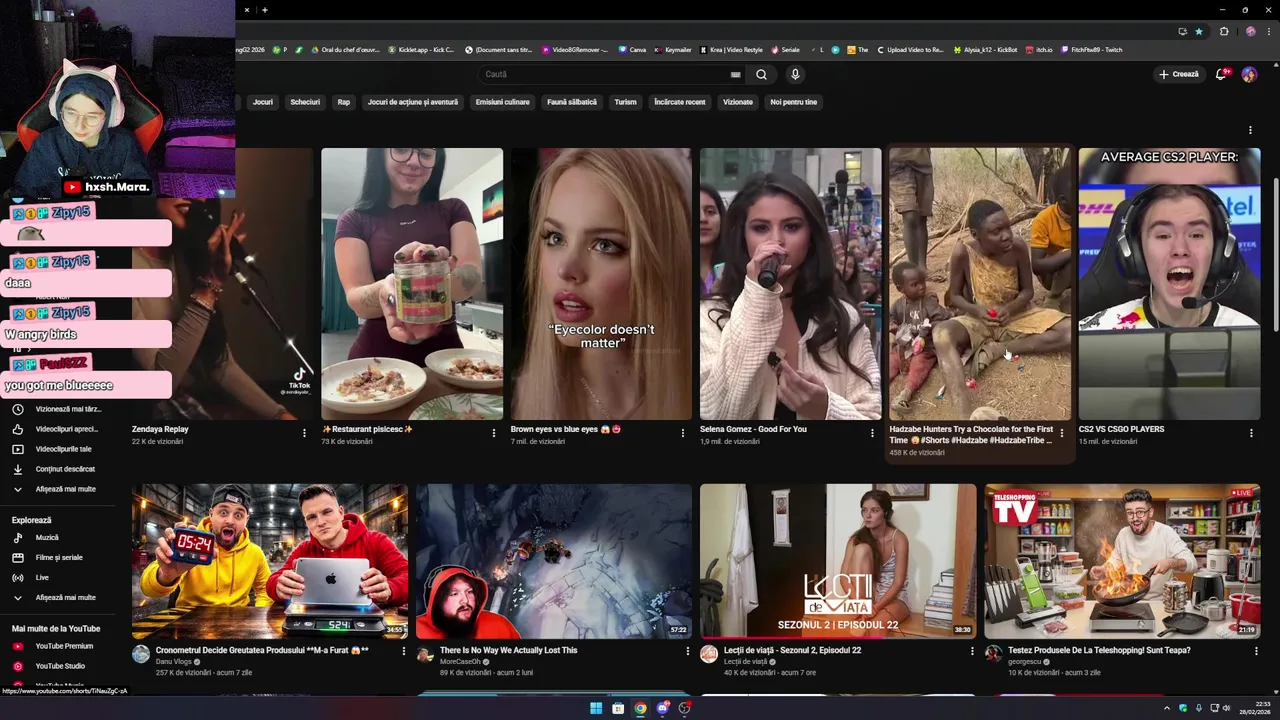
Task: Open options menu for Restaurant pisicesc short
Action: point(493,433)
